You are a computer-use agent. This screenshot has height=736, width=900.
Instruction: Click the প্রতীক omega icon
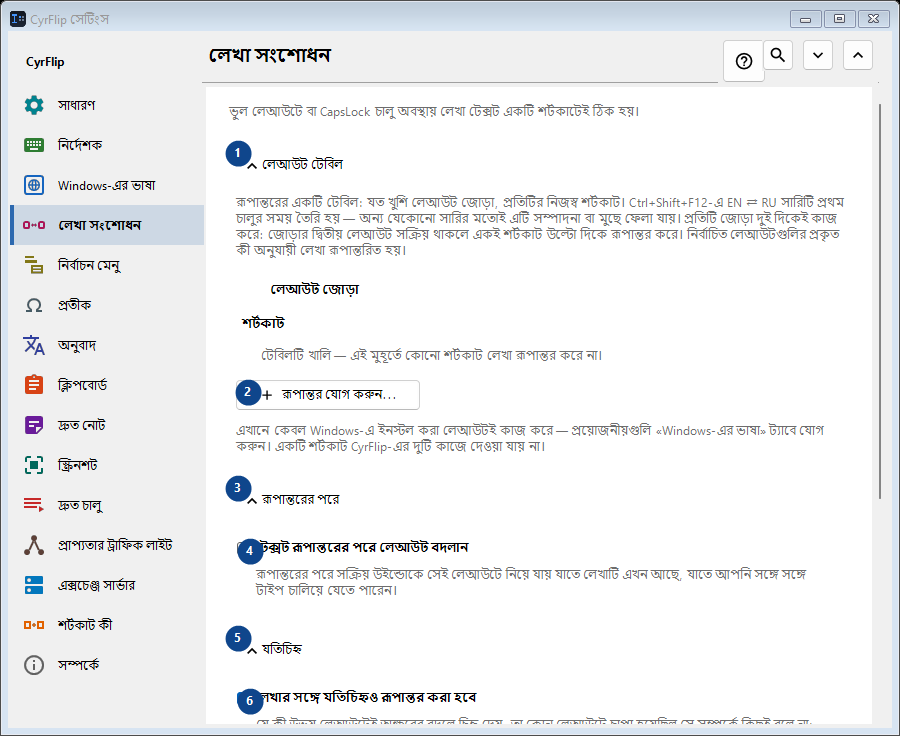(34, 305)
